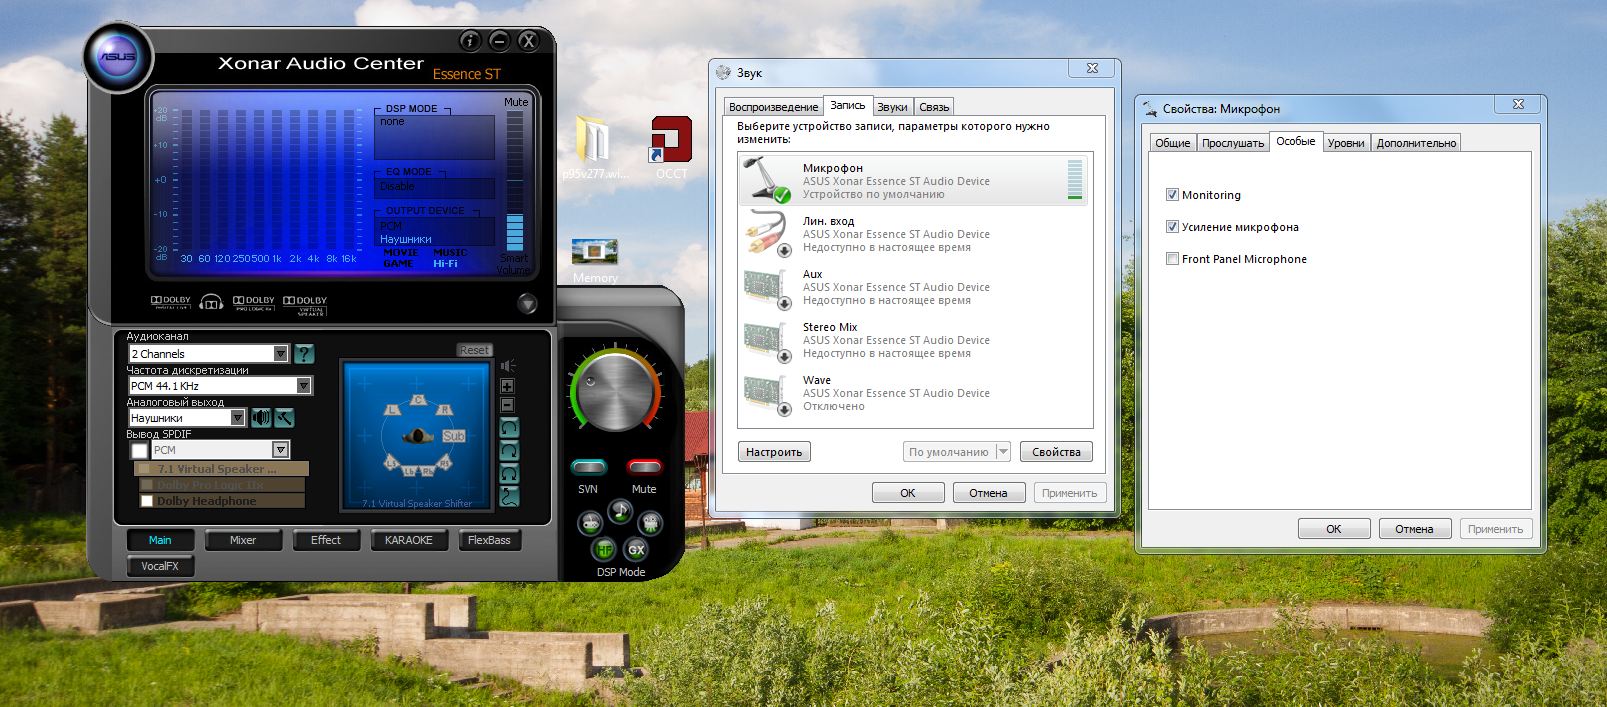This screenshot has height=707, width=1607.
Task: Click the ASUS logo orb
Action: [x=118, y=57]
